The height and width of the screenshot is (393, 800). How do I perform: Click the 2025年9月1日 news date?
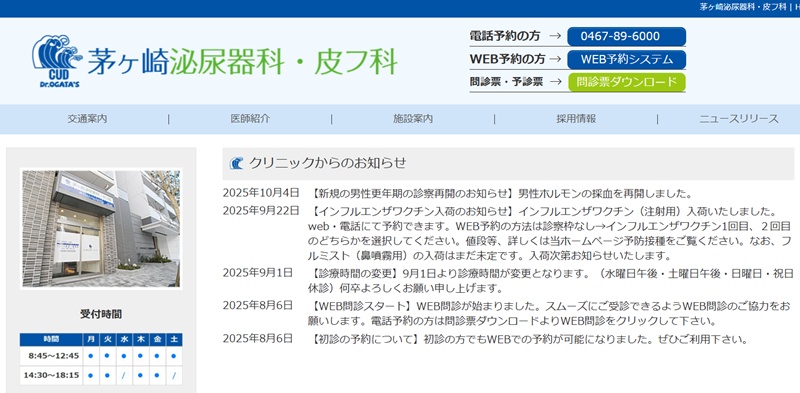[x=258, y=273]
